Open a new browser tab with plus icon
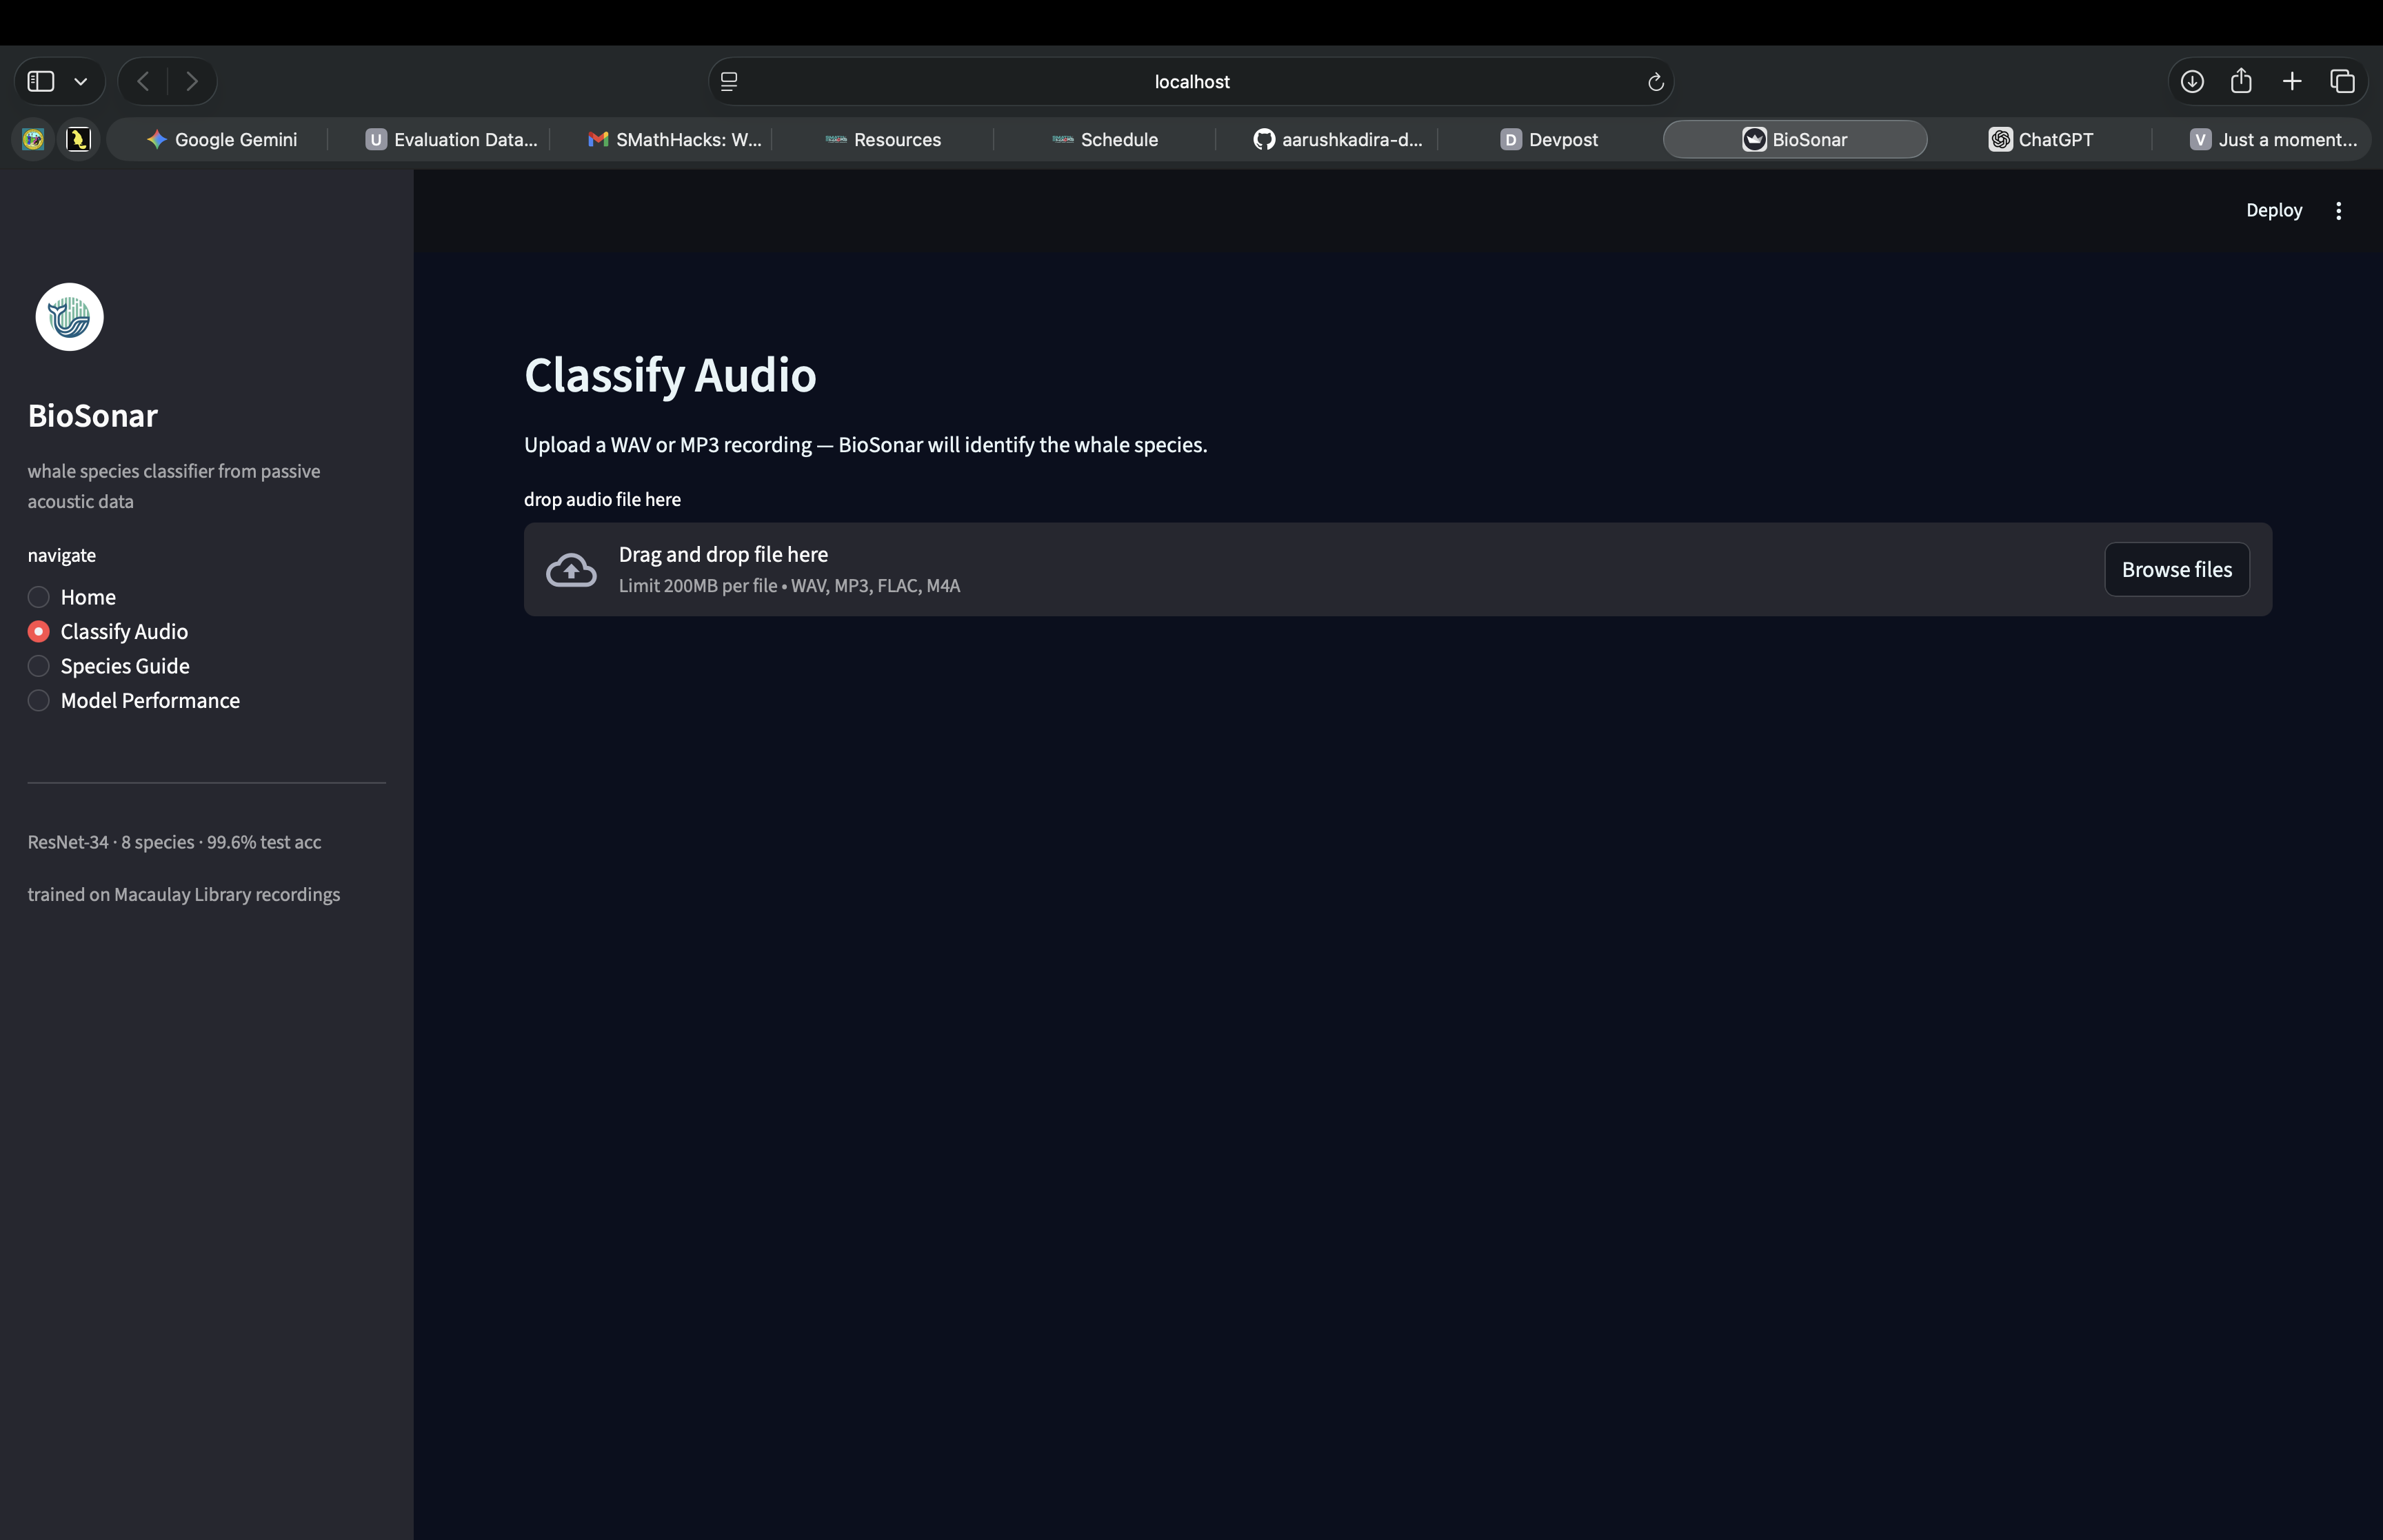 pos(2292,82)
